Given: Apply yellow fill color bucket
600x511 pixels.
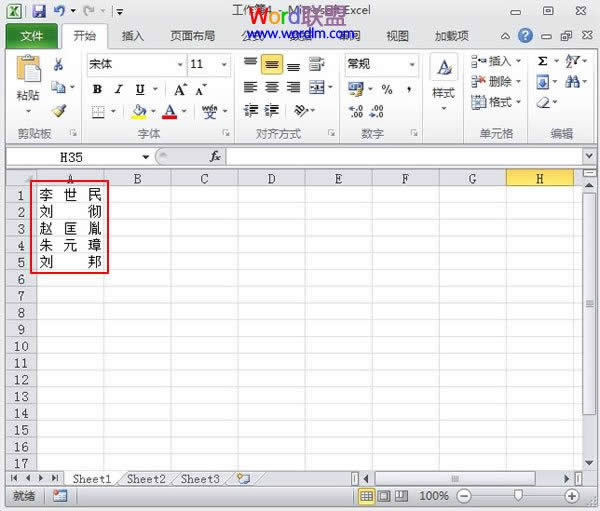Looking at the screenshot, I should [x=139, y=112].
